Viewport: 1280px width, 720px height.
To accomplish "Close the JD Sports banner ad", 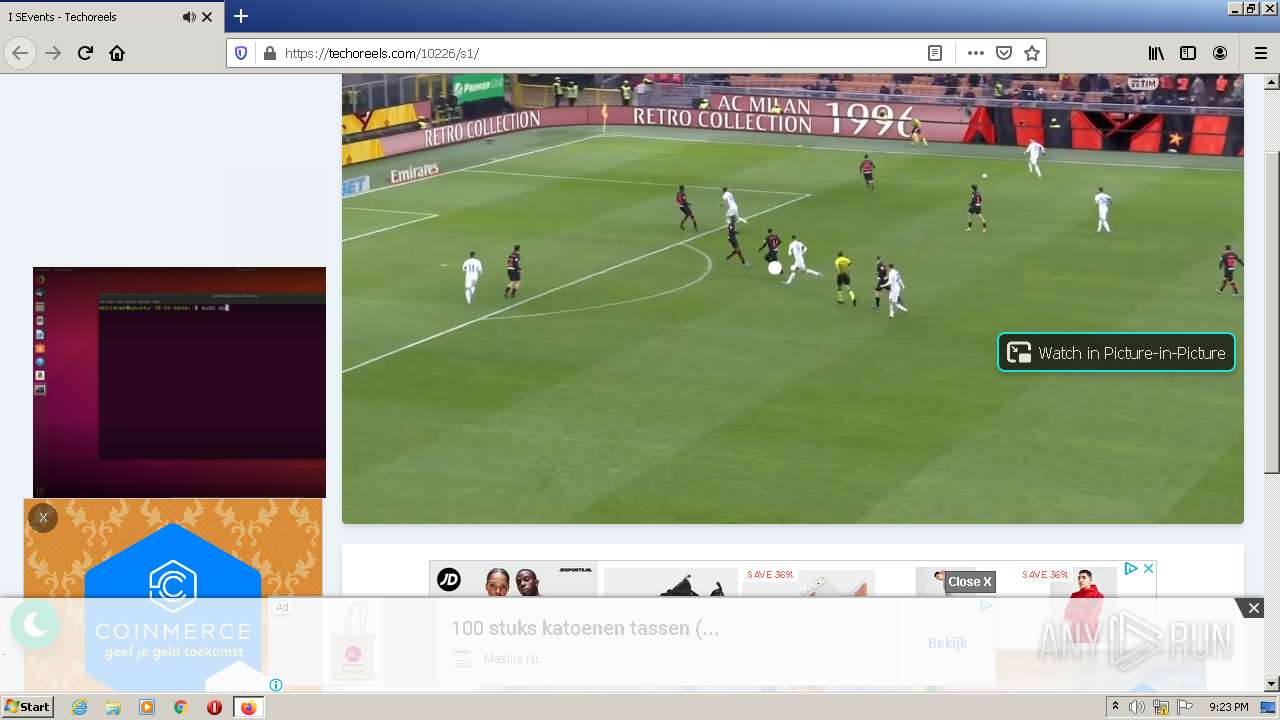I will [1149, 568].
